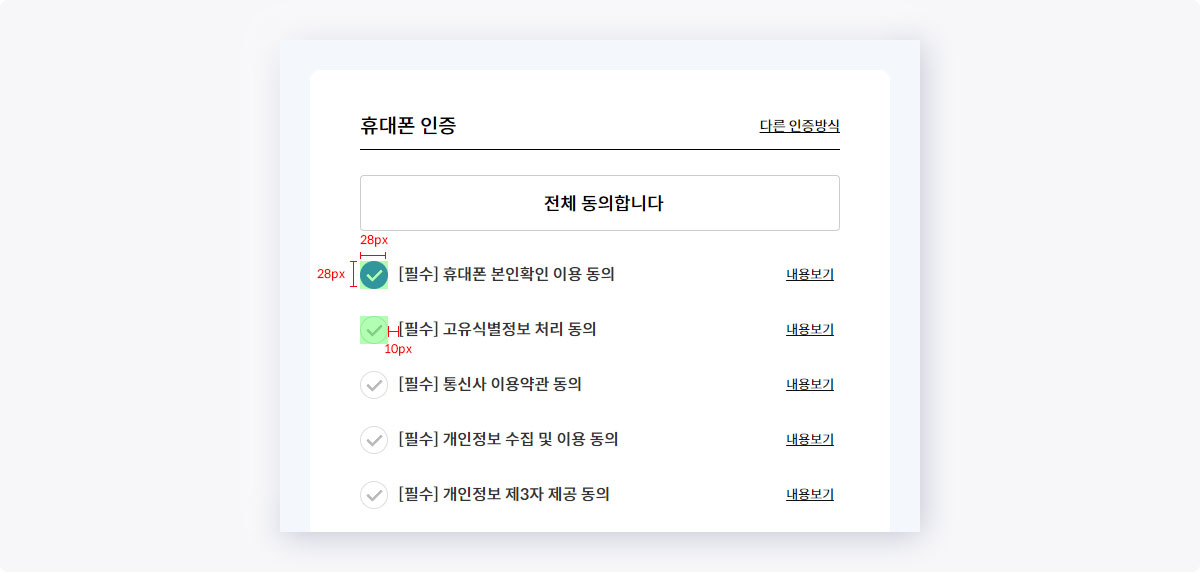View 내용보기 for 휴대폰 본인확인 이용 동의
The image size is (1200, 572).
pyautogui.click(x=810, y=275)
